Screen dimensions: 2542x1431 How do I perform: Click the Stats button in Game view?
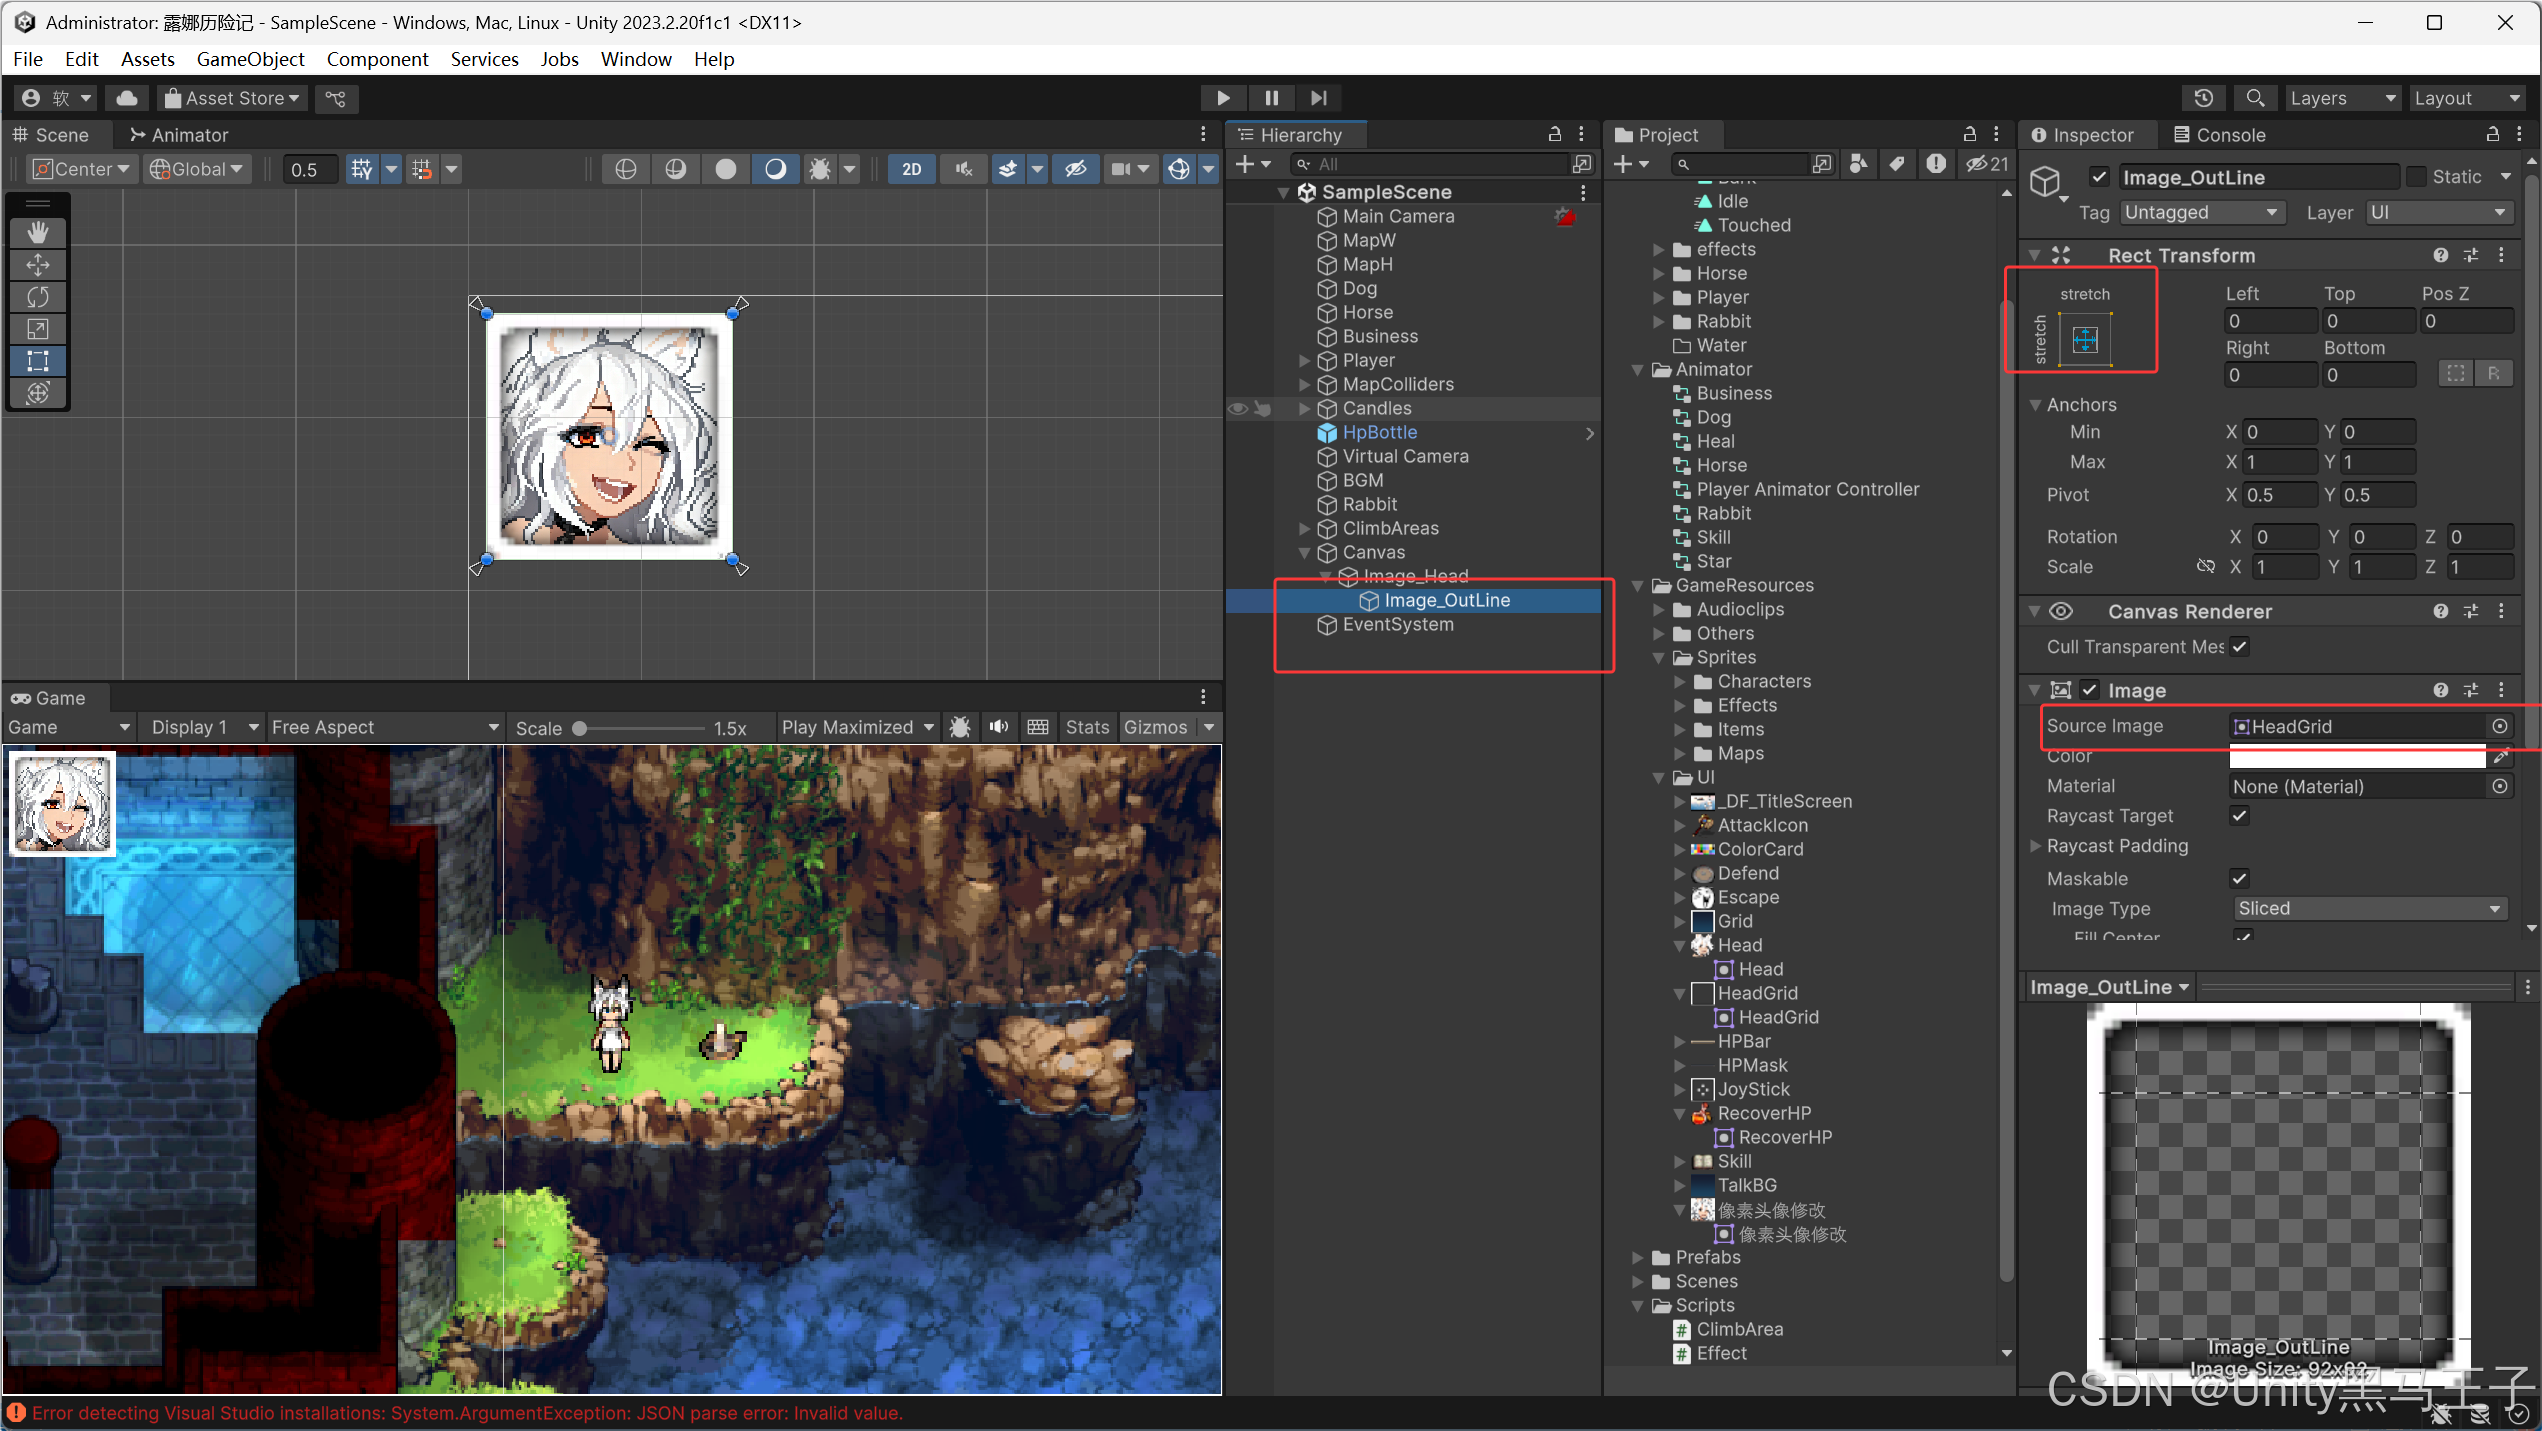tap(1086, 728)
